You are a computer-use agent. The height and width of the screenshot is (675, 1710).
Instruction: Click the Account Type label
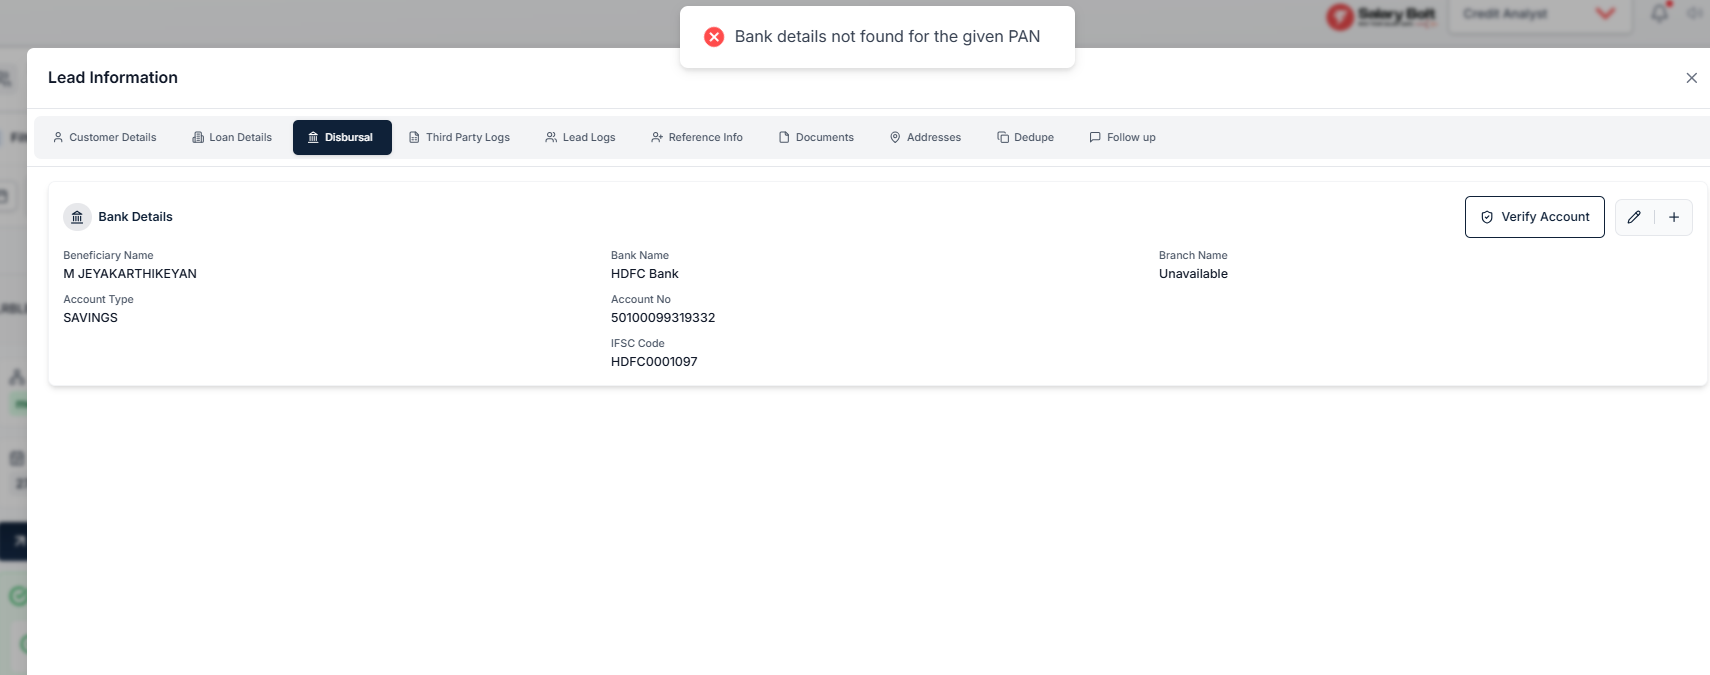[x=98, y=300]
